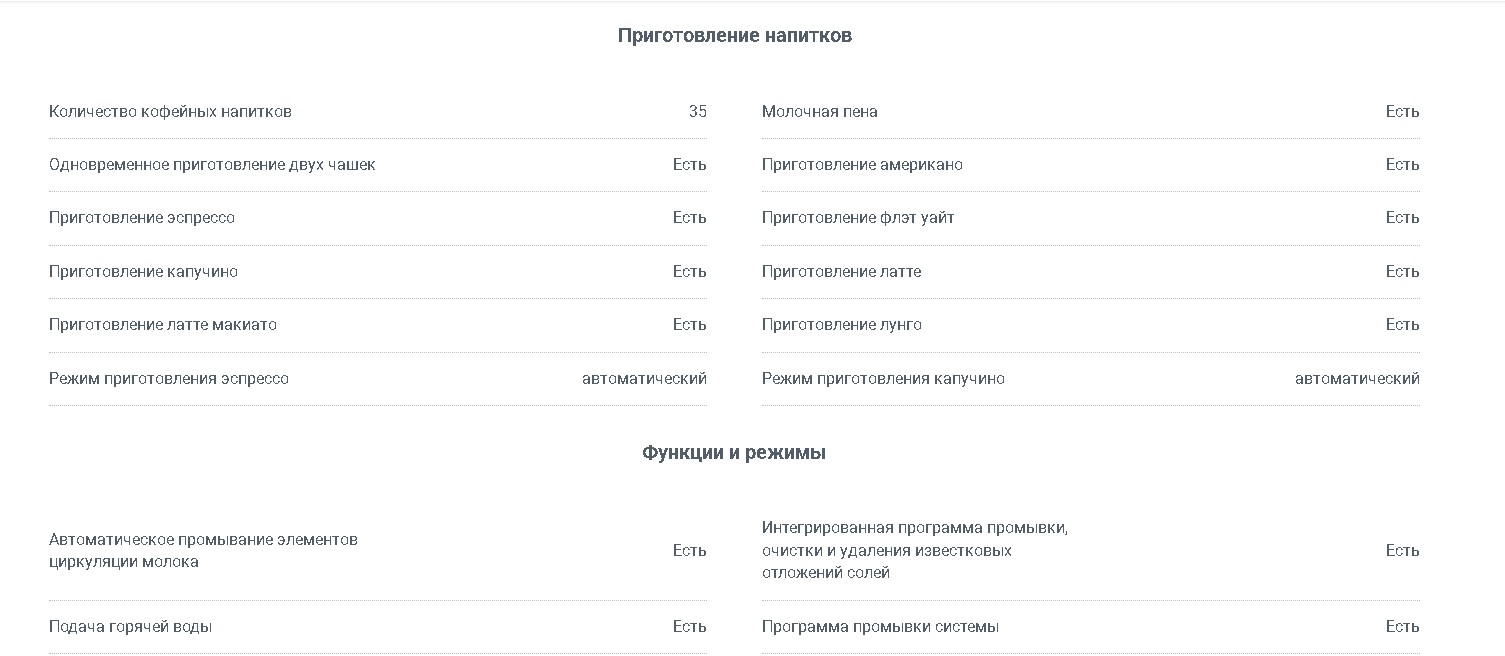The height and width of the screenshot is (656, 1505).
Task: Click the 'Подача горячей воды' label
Action: coord(130,627)
